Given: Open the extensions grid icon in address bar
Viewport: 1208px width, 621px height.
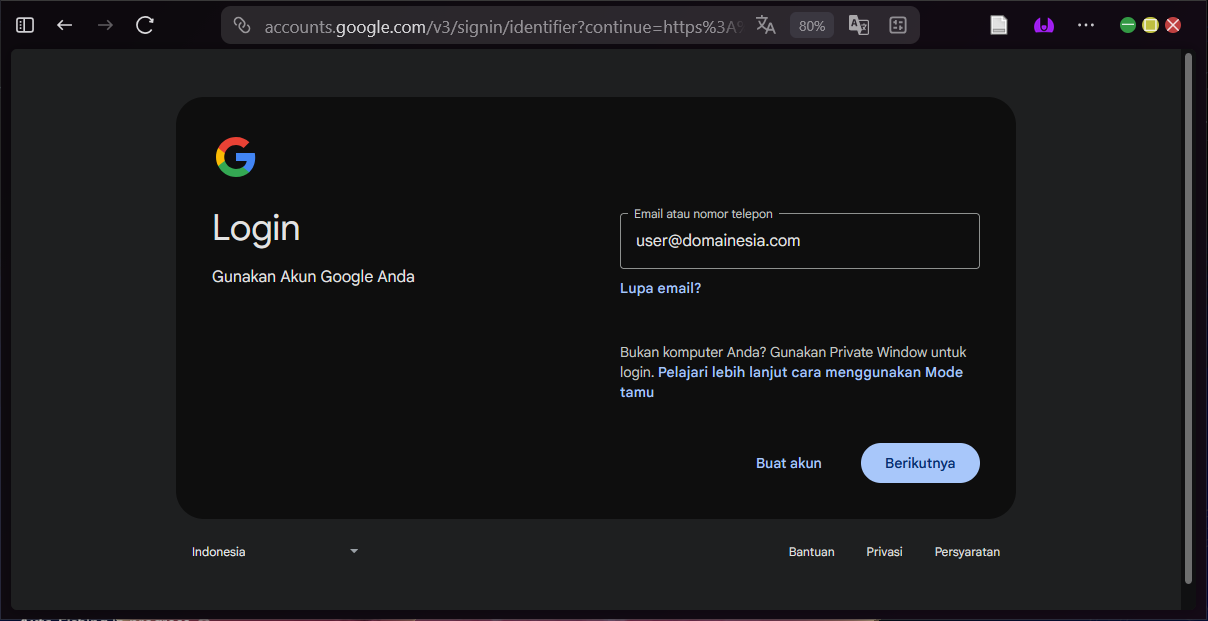Looking at the screenshot, I should [897, 25].
